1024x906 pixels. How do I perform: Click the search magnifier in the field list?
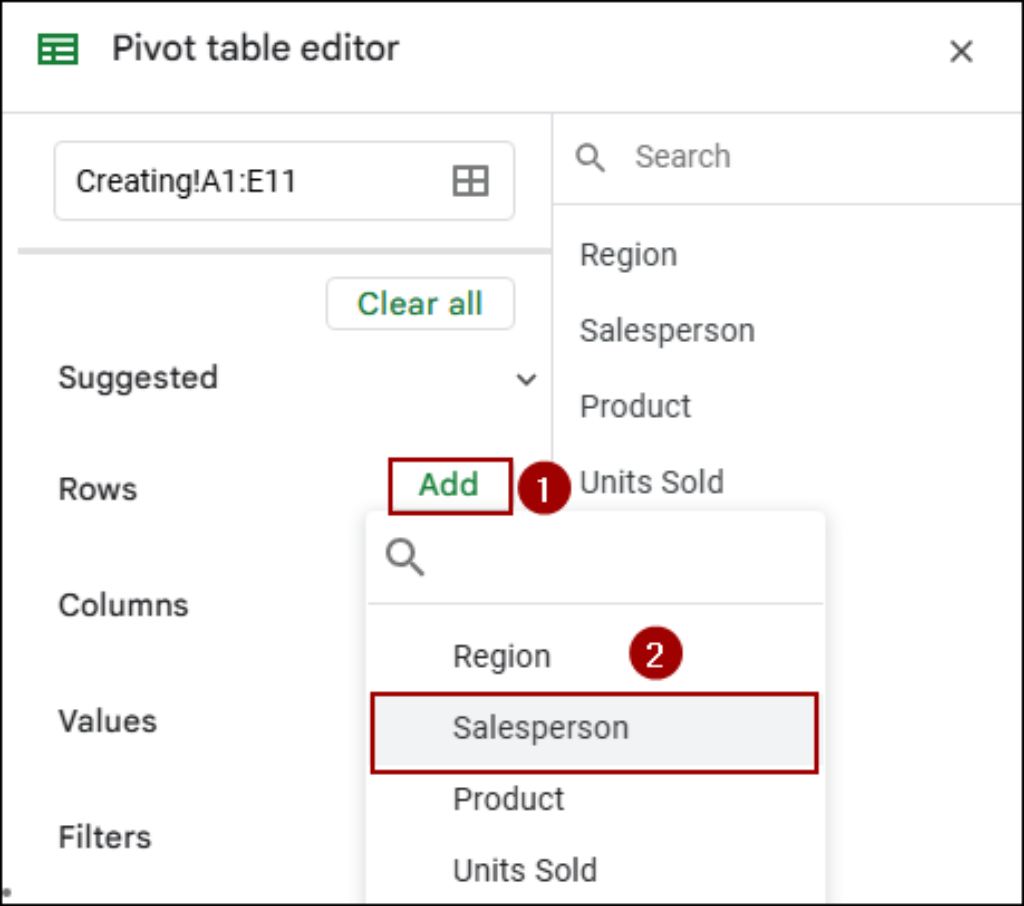590,157
